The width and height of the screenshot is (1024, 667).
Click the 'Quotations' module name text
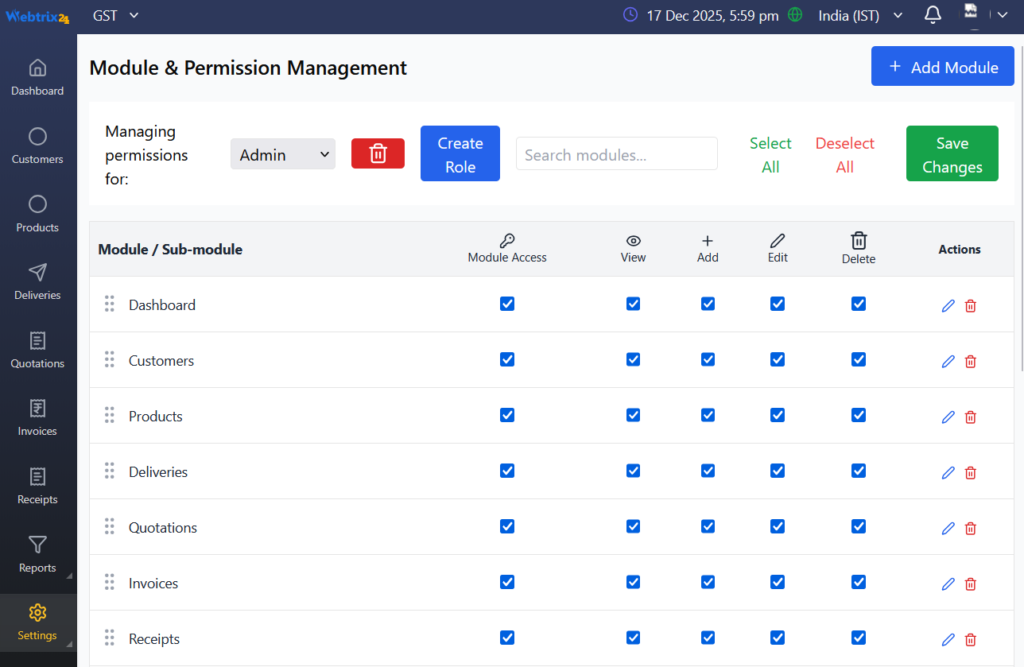[163, 528]
